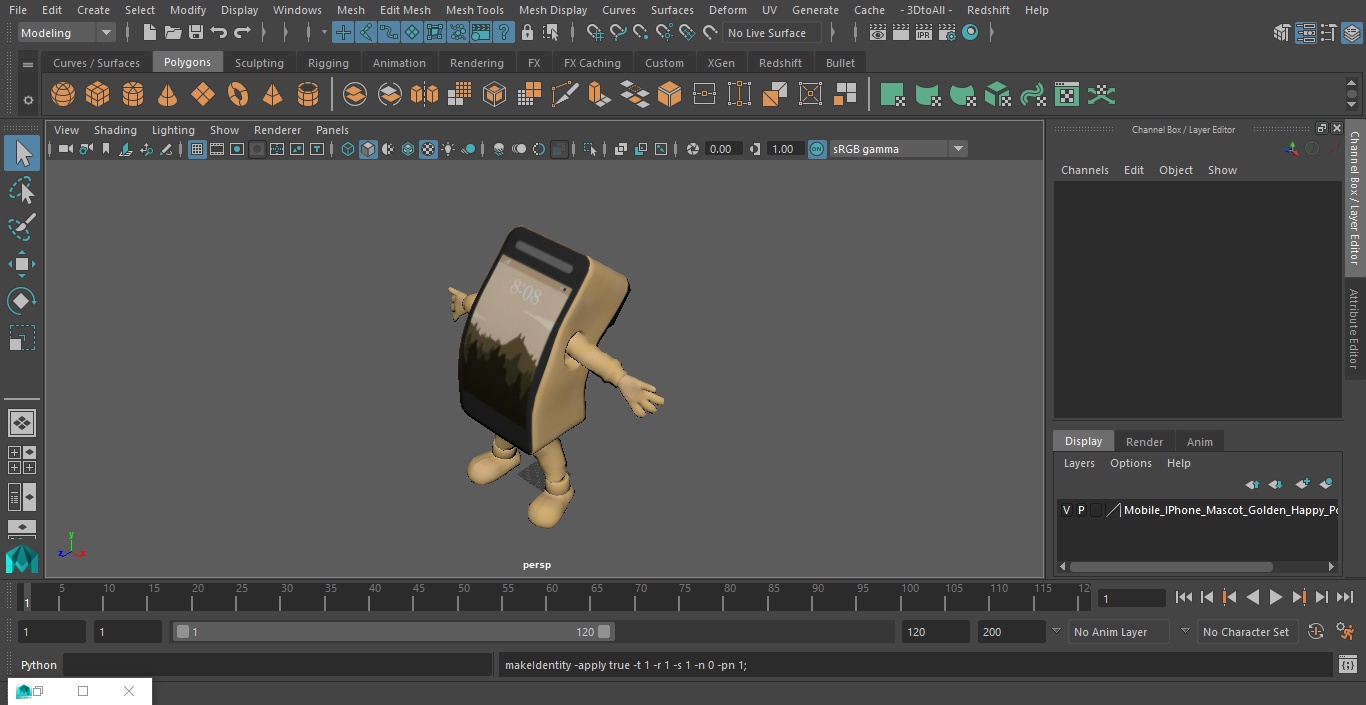The image size is (1366, 705).
Task: Play the animation backward
Action: click(1252, 597)
